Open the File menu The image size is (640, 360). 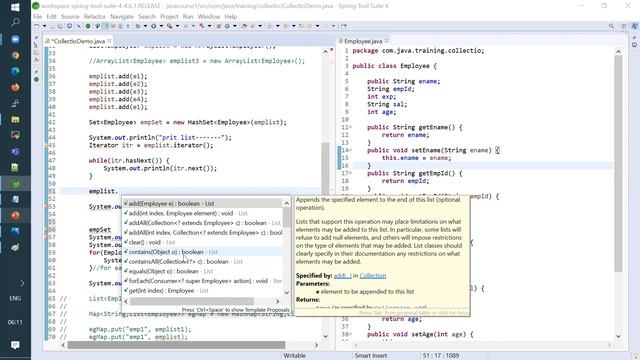pos(38,17)
